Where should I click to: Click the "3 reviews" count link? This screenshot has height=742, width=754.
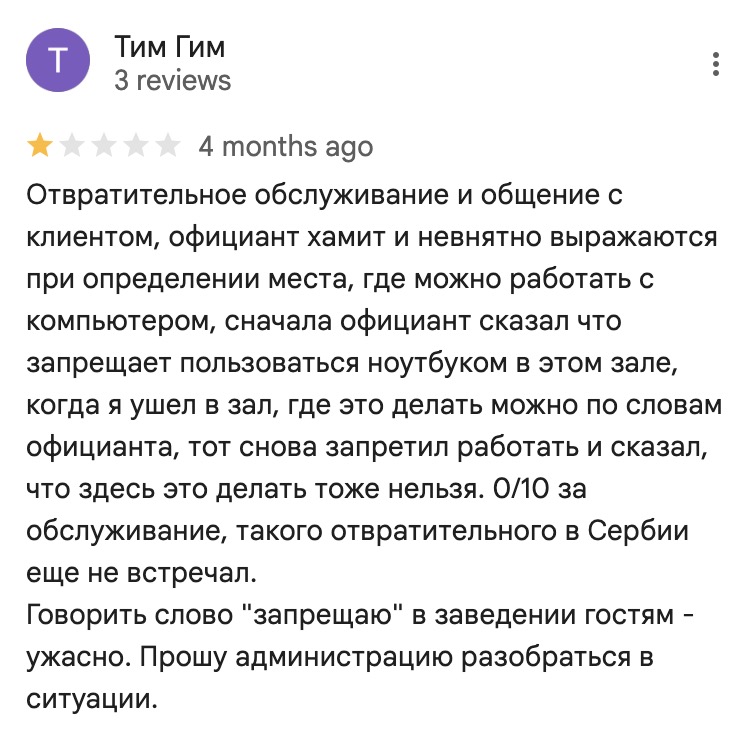tap(173, 80)
